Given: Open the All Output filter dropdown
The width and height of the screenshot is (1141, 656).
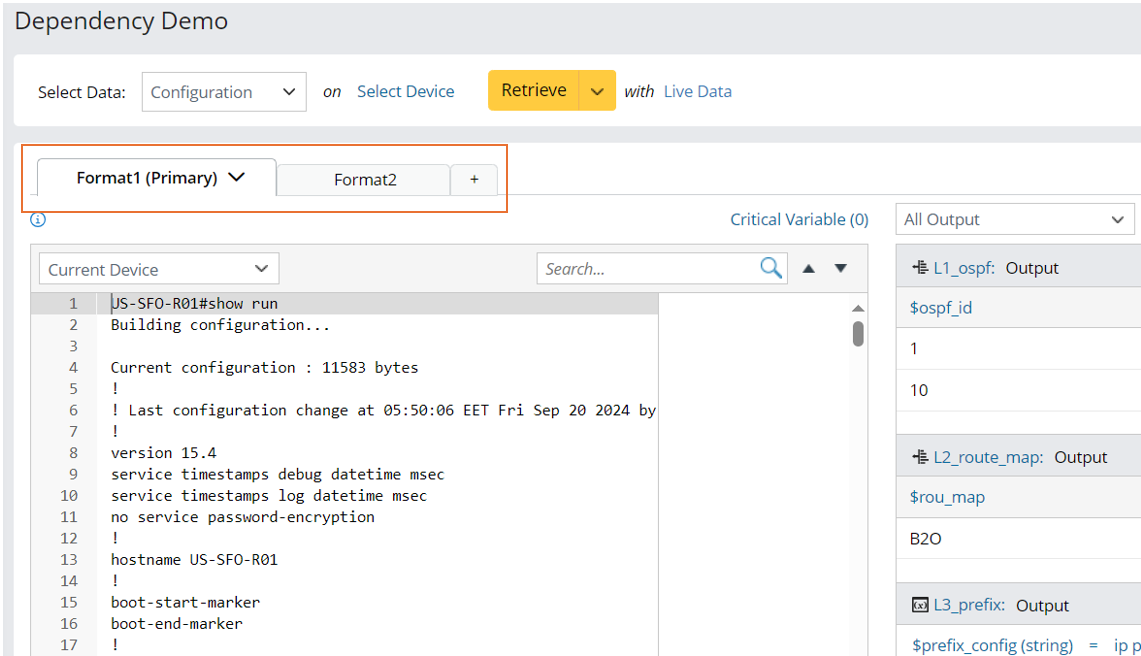Looking at the screenshot, I should (x=1015, y=220).
